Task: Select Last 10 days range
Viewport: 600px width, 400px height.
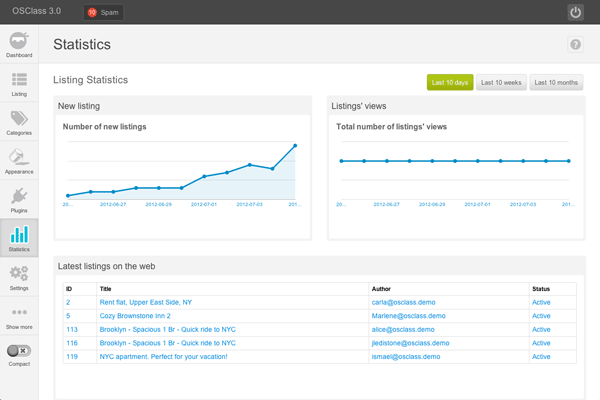Action: click(449, 82)
